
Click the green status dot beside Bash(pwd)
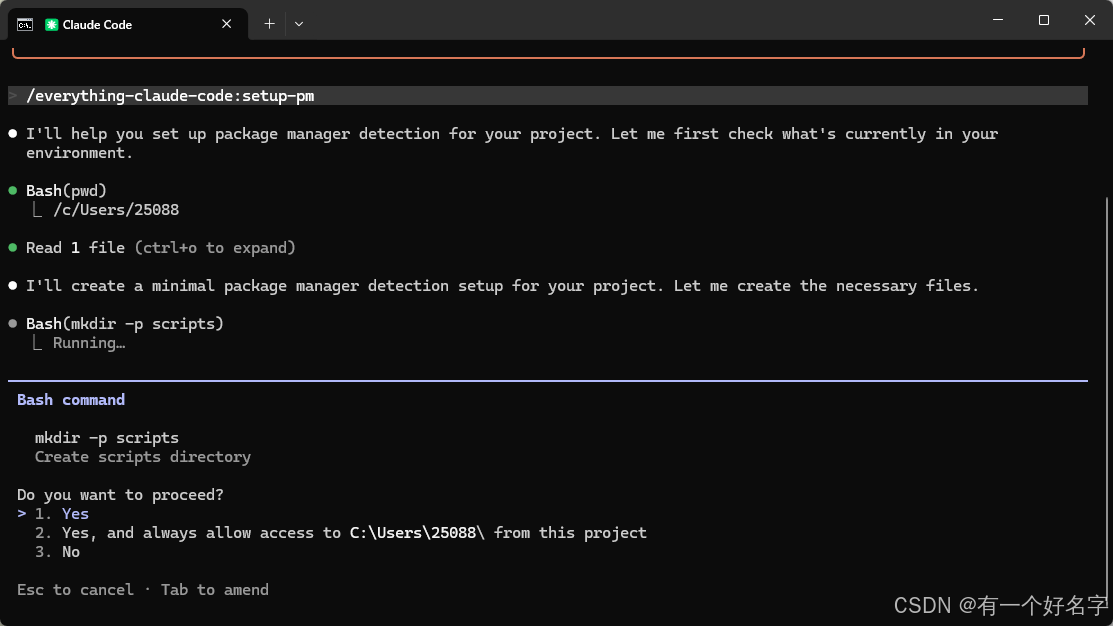[x=13, y=190]
